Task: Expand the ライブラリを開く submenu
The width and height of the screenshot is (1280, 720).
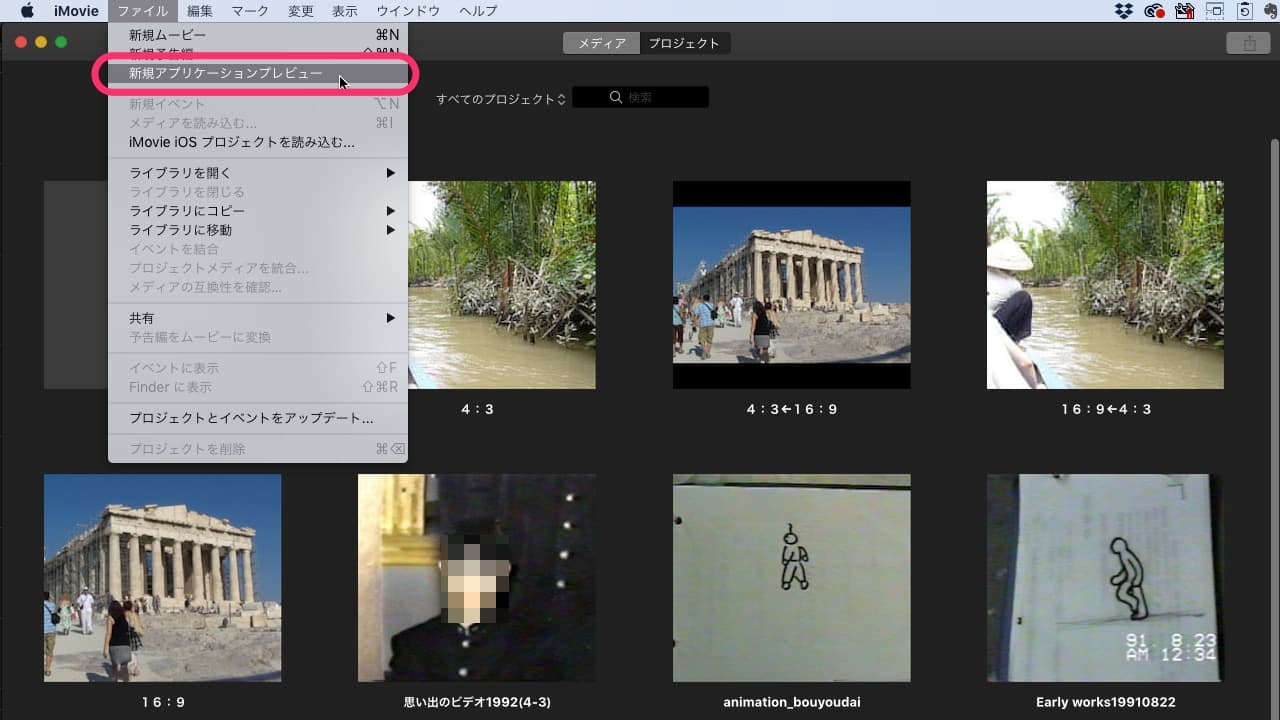Action: [x=258, y=173]
